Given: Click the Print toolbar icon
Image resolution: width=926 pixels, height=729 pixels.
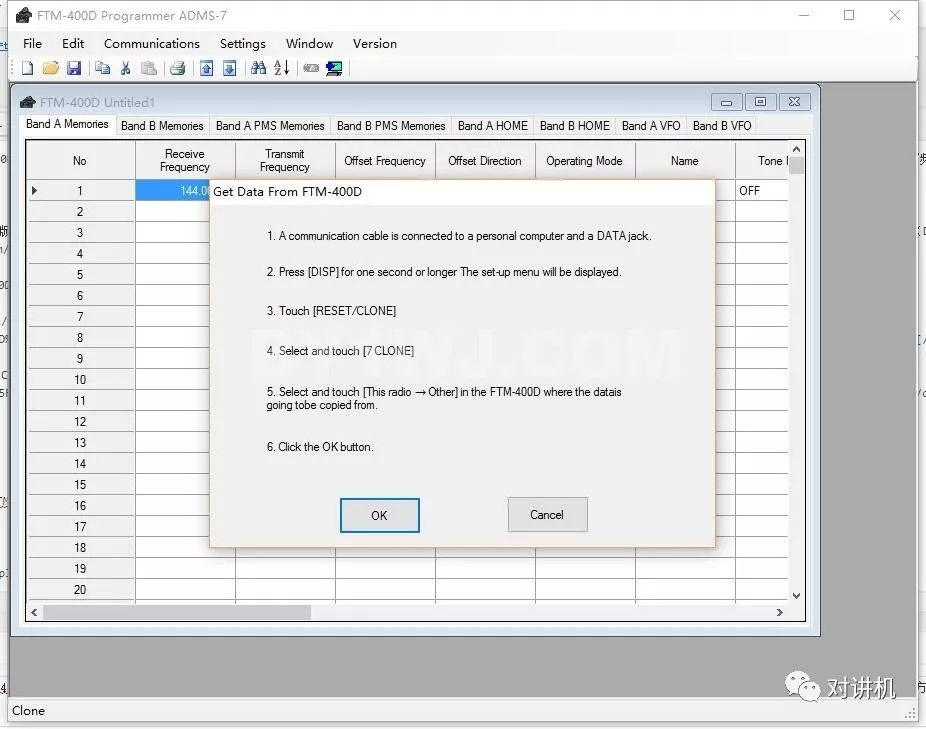Looking at the screenshot, I should click(177, 68).
